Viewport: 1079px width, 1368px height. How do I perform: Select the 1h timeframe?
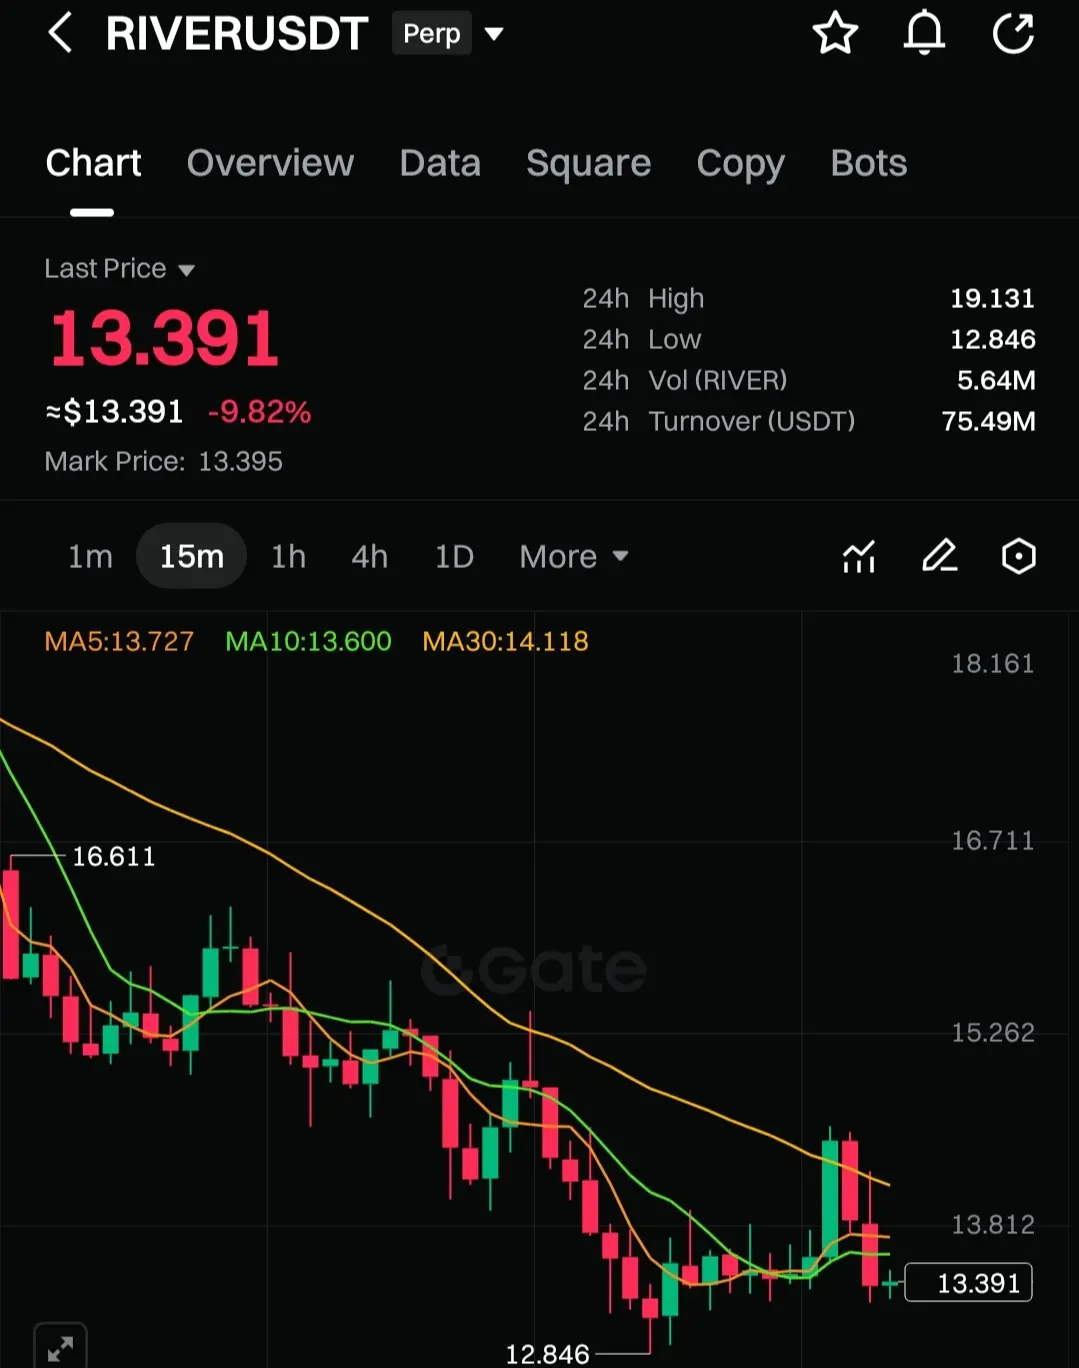tap(288, 556)
